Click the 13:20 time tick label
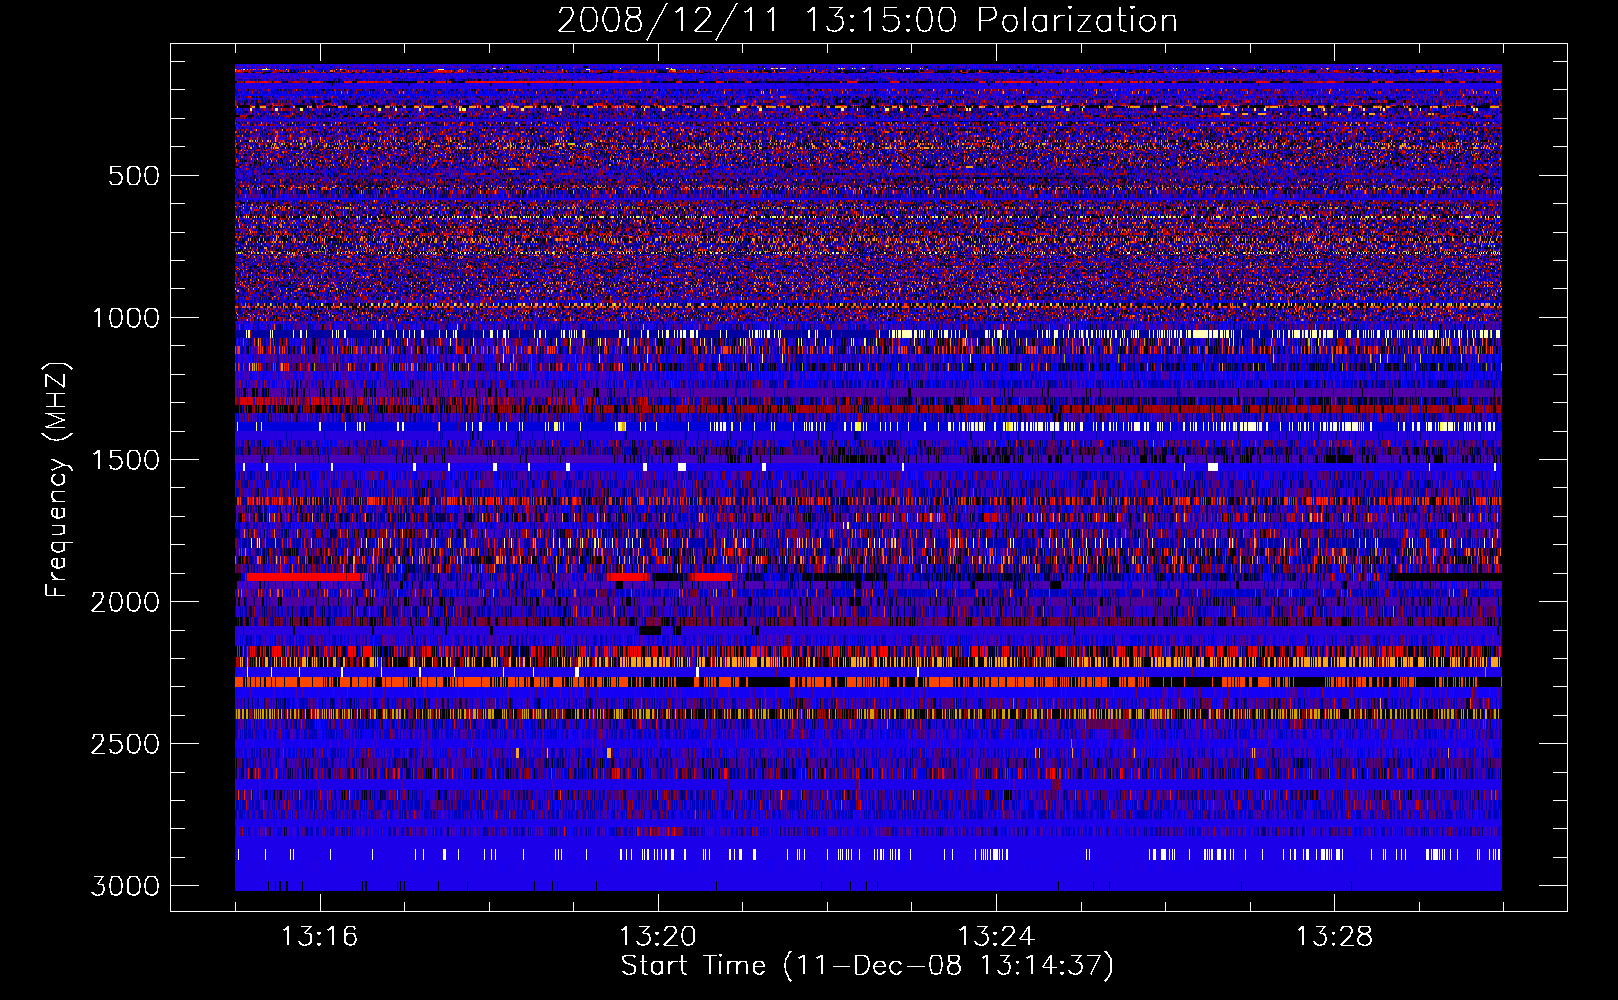This screenshot has height=1000, width=1618. point(658,937)
